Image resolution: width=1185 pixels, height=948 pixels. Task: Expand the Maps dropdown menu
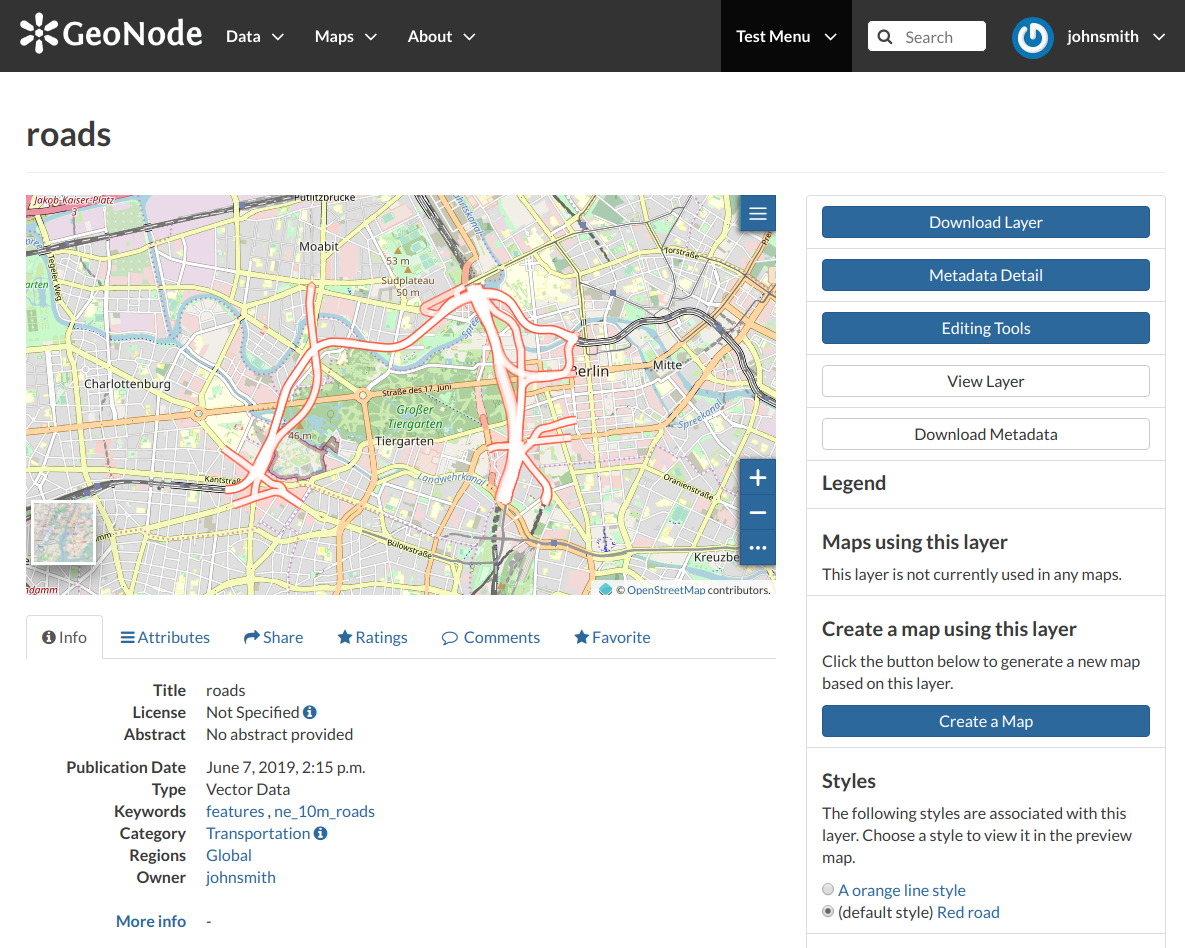(345, 36)
